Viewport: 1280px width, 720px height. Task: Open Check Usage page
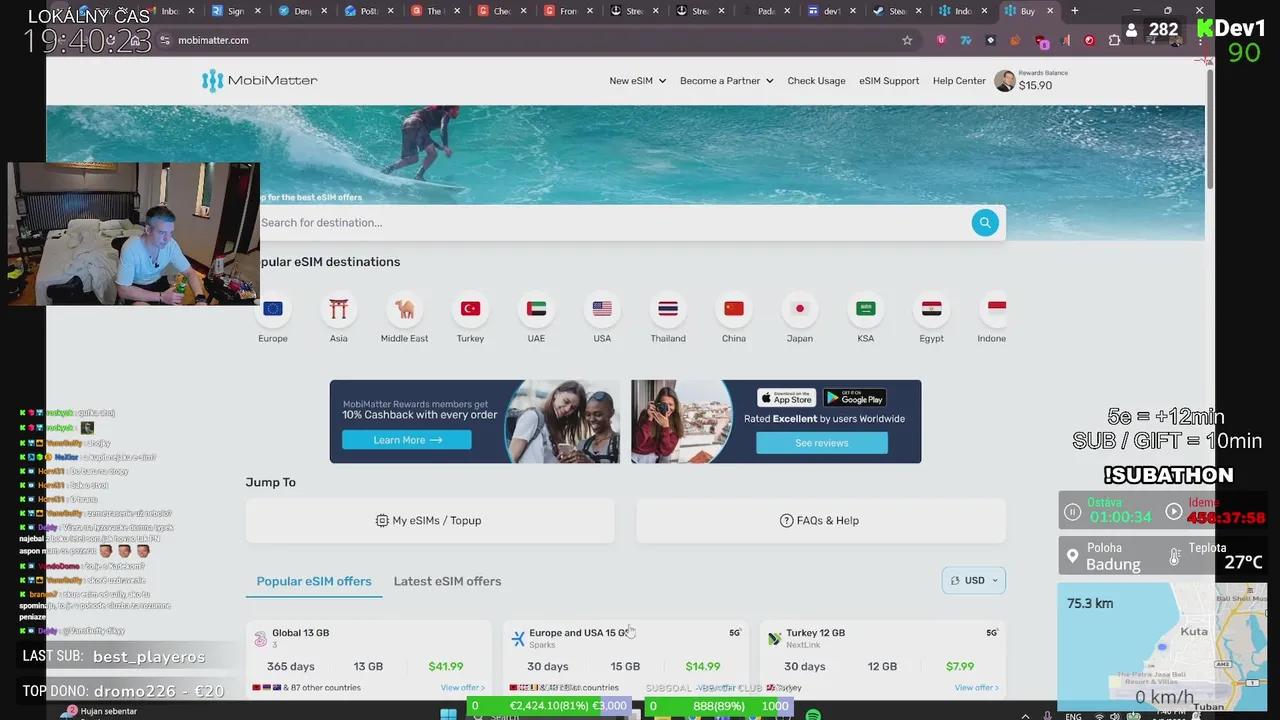[x=816, y=81]
